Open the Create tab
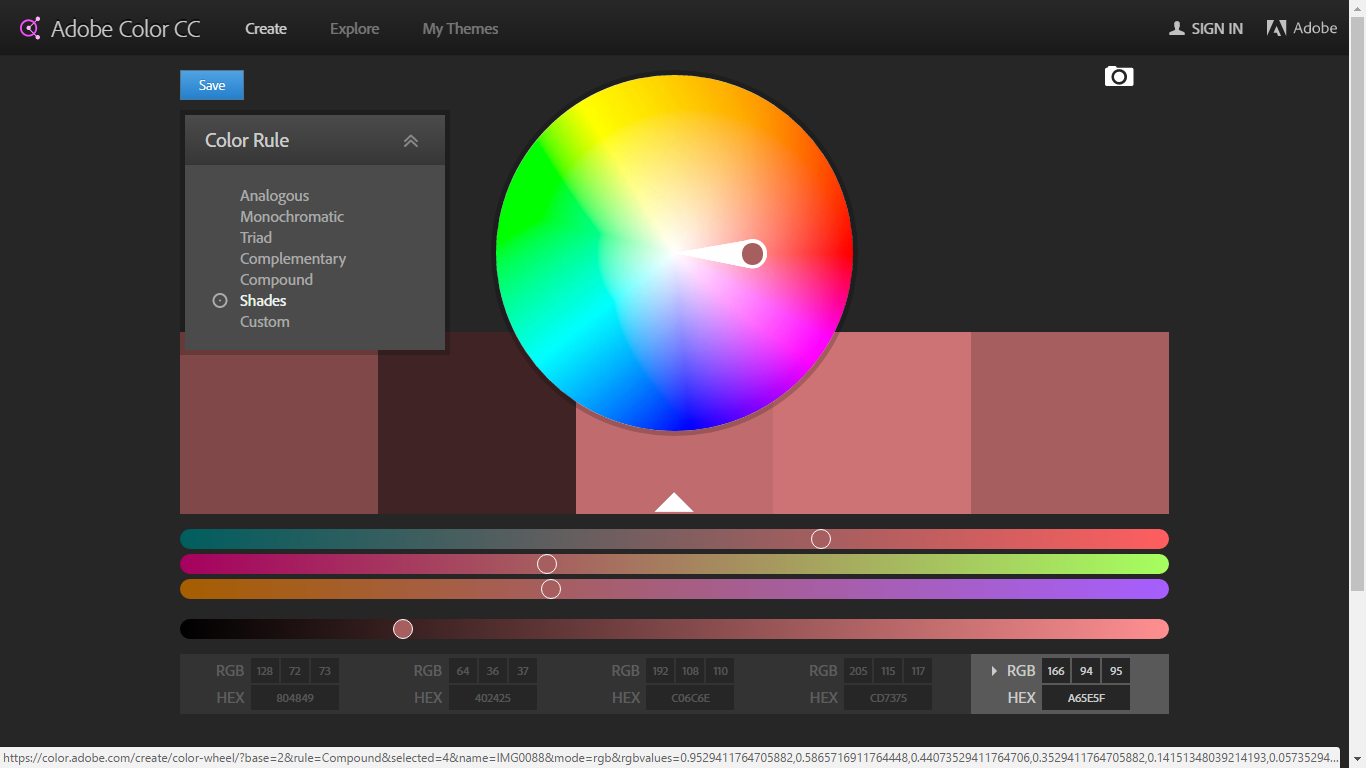 (266, 29)
